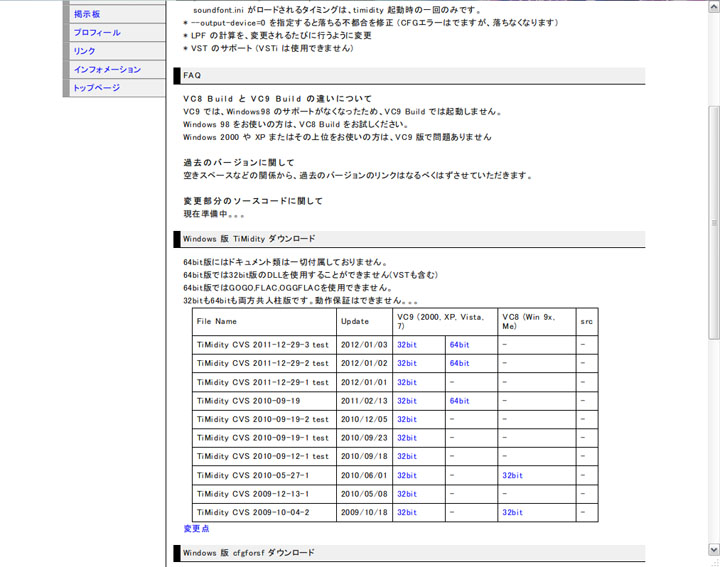720x567 pixels.
Task: Download 64bit build of CVS 2011-12-29-2 test
Action: [x=459, y=363]
